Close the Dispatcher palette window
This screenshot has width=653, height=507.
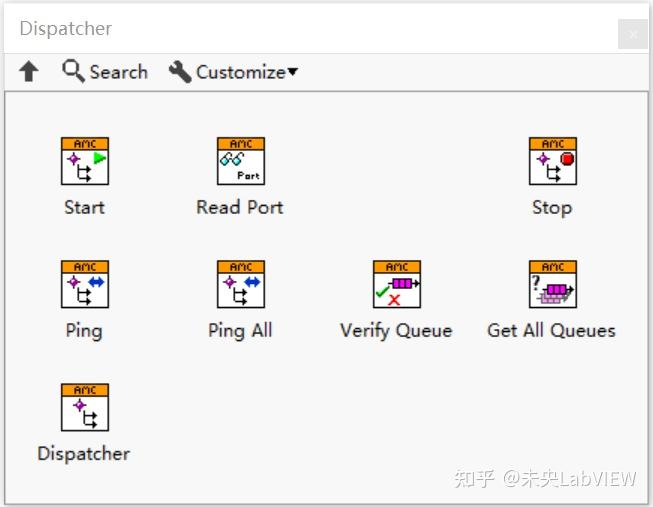(633, 34)
